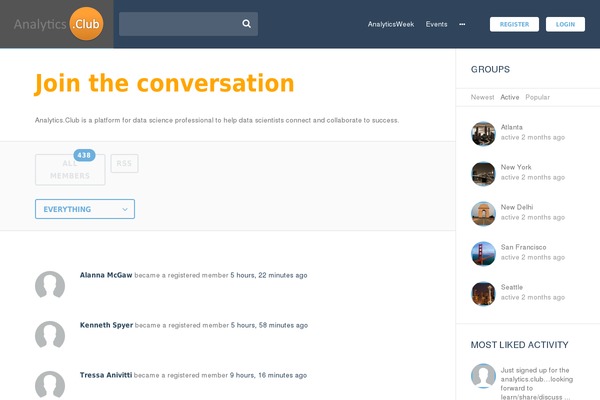Click the Analytics.Club logo
Viewport: 600px width, 400px height.
[58, 24]
